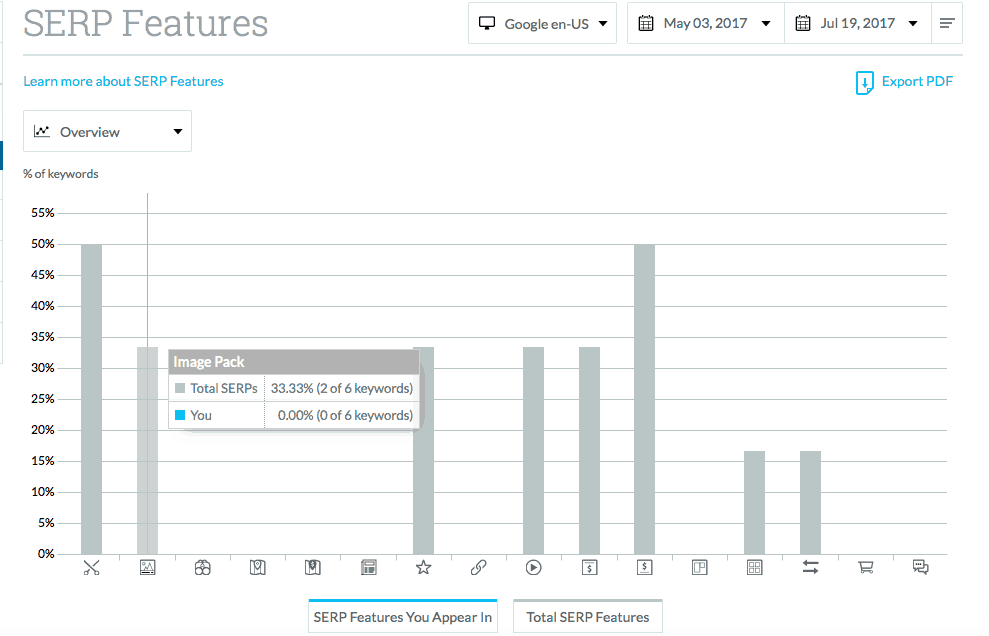Click the star reviews icon

click(x=423, y=568)
